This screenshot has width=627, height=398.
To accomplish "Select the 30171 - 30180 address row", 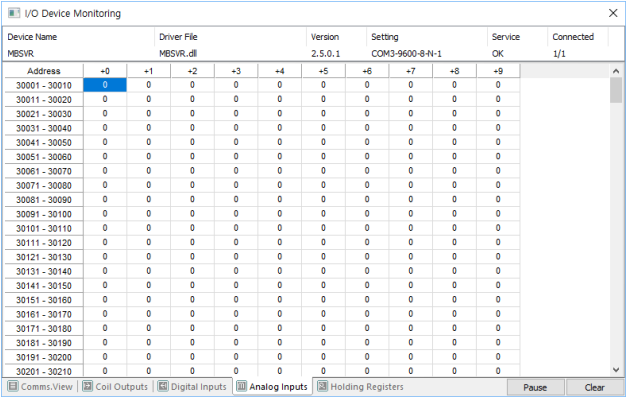I will [x=44, y=328].
